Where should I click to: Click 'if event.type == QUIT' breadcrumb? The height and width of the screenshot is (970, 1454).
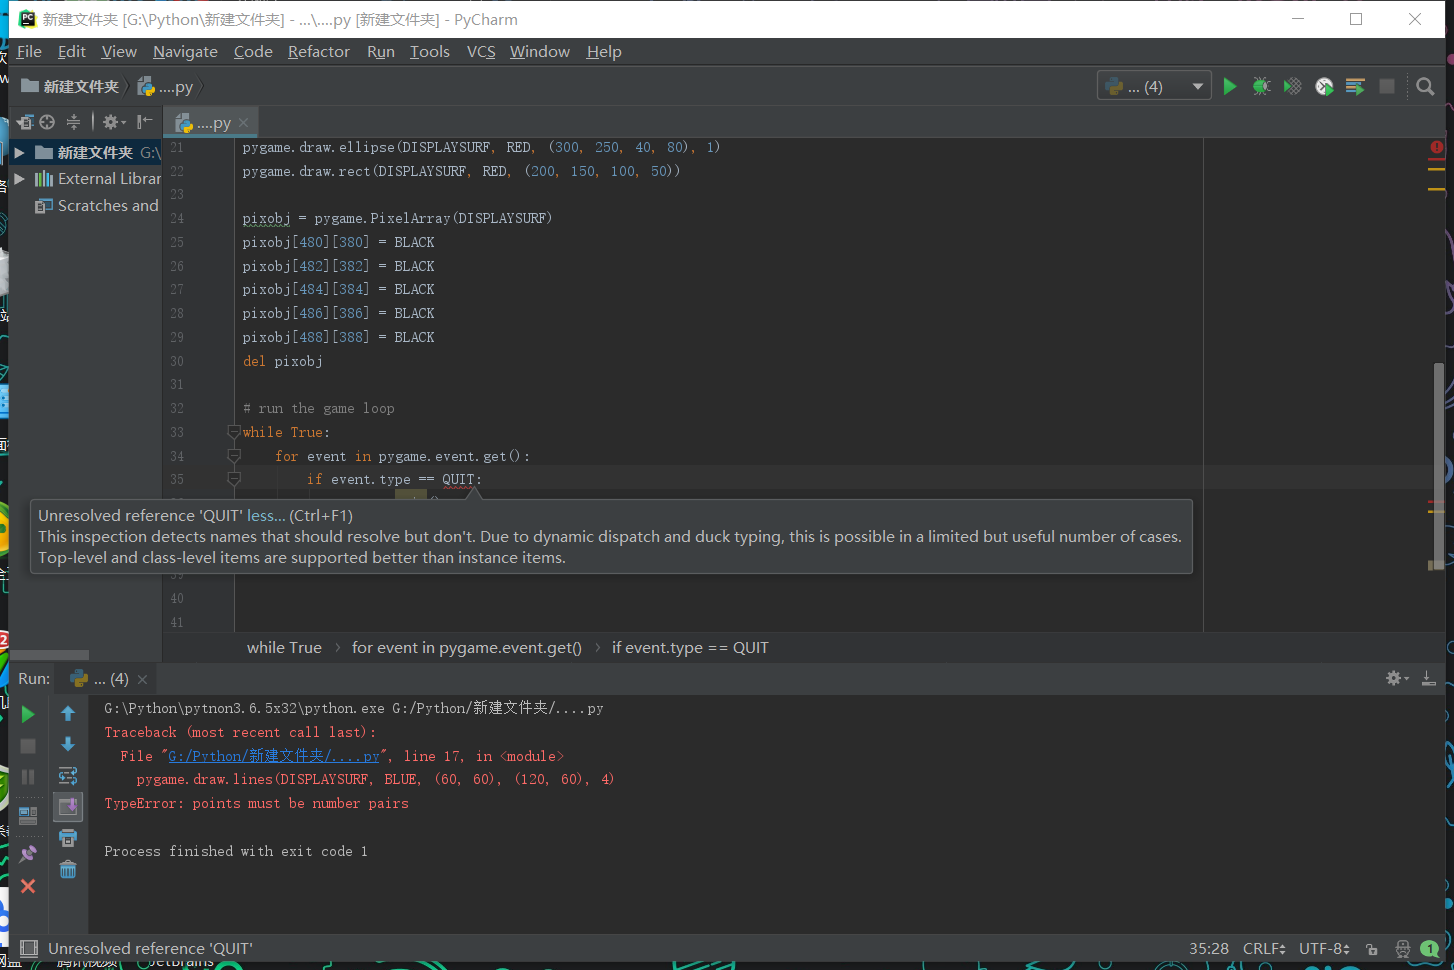click(x=690, y=648)
